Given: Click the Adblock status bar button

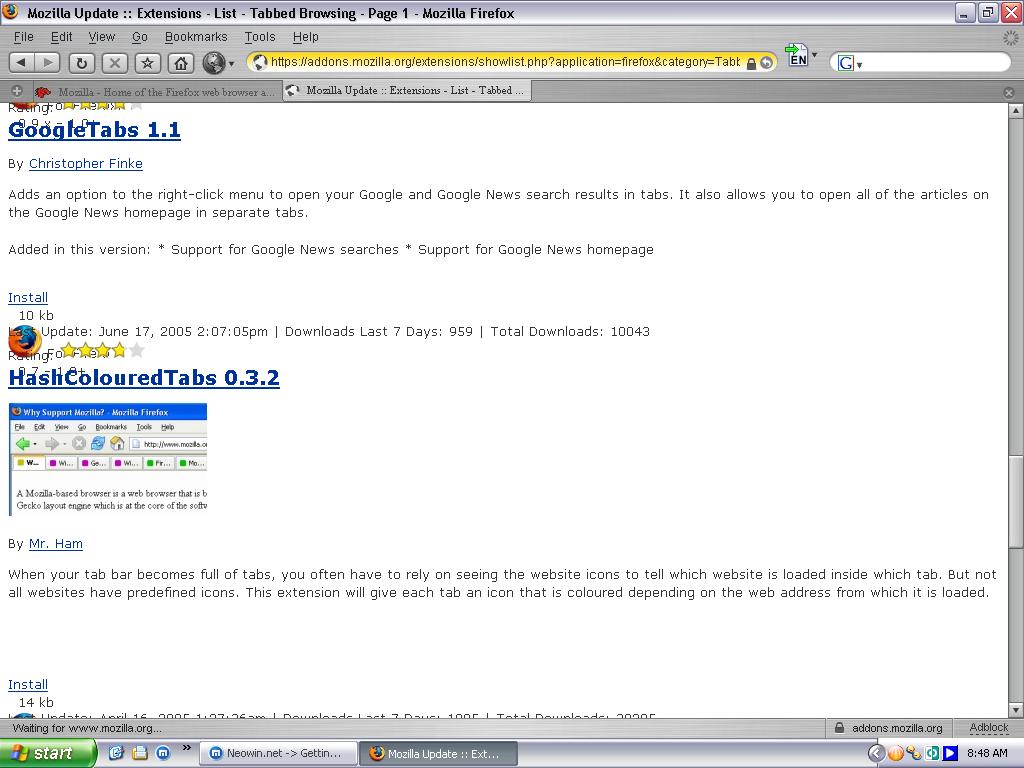Looking at the screenshot, I should [x=988, y=728].
